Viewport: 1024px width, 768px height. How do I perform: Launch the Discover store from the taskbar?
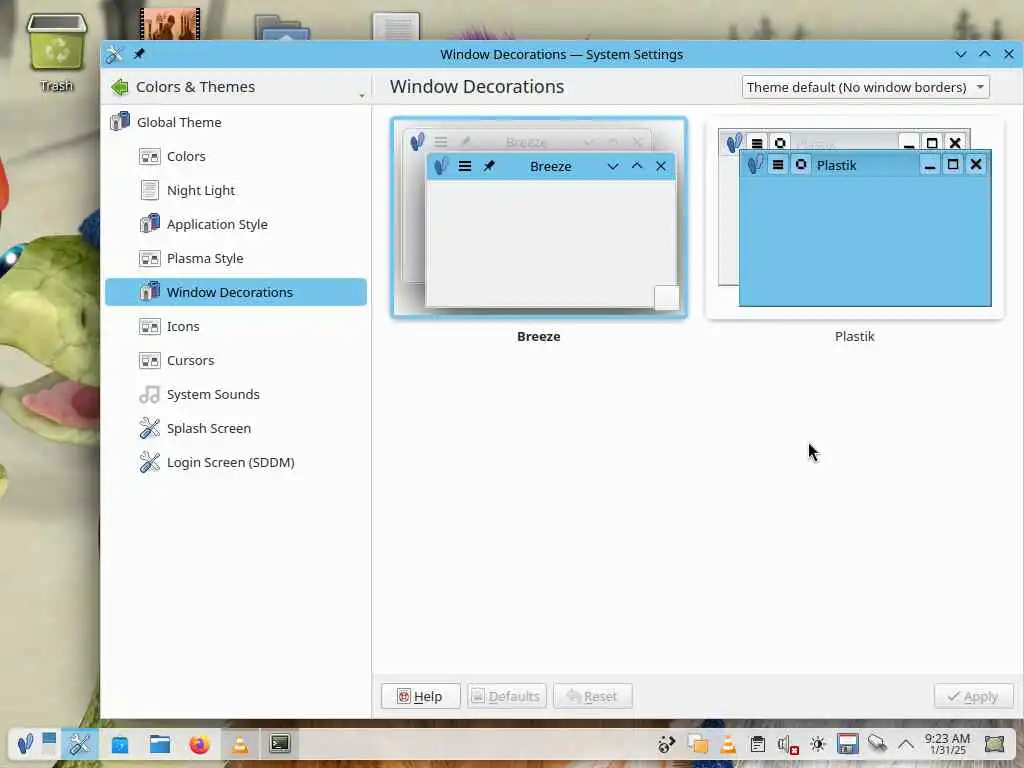pyautogui.click(x=120, y=744)
